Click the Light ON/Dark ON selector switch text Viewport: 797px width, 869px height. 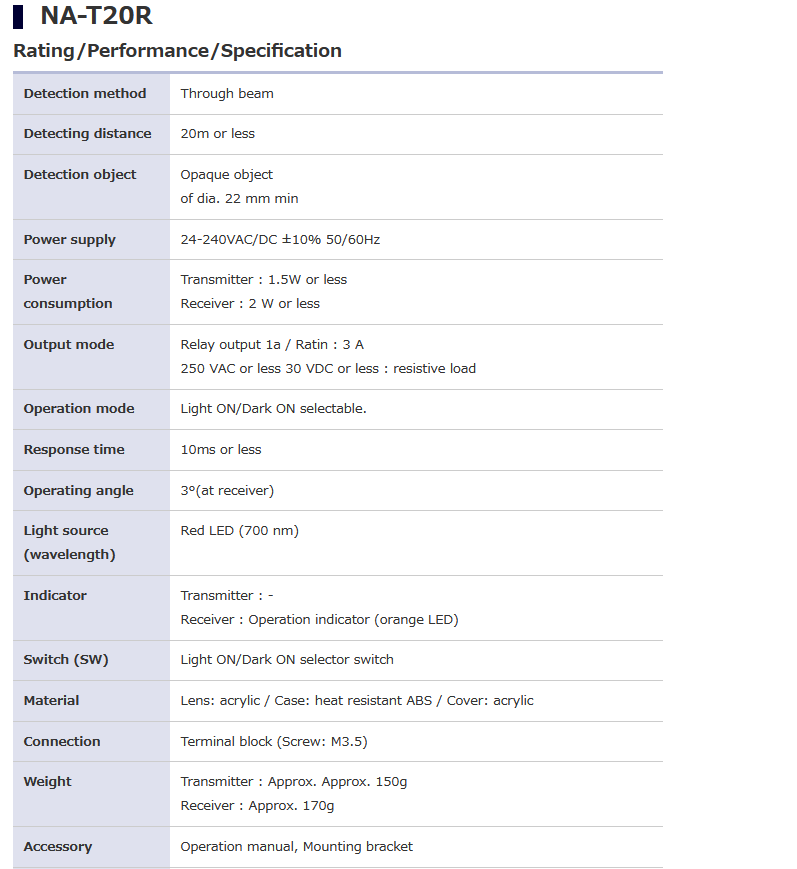(x=287, y=660)
